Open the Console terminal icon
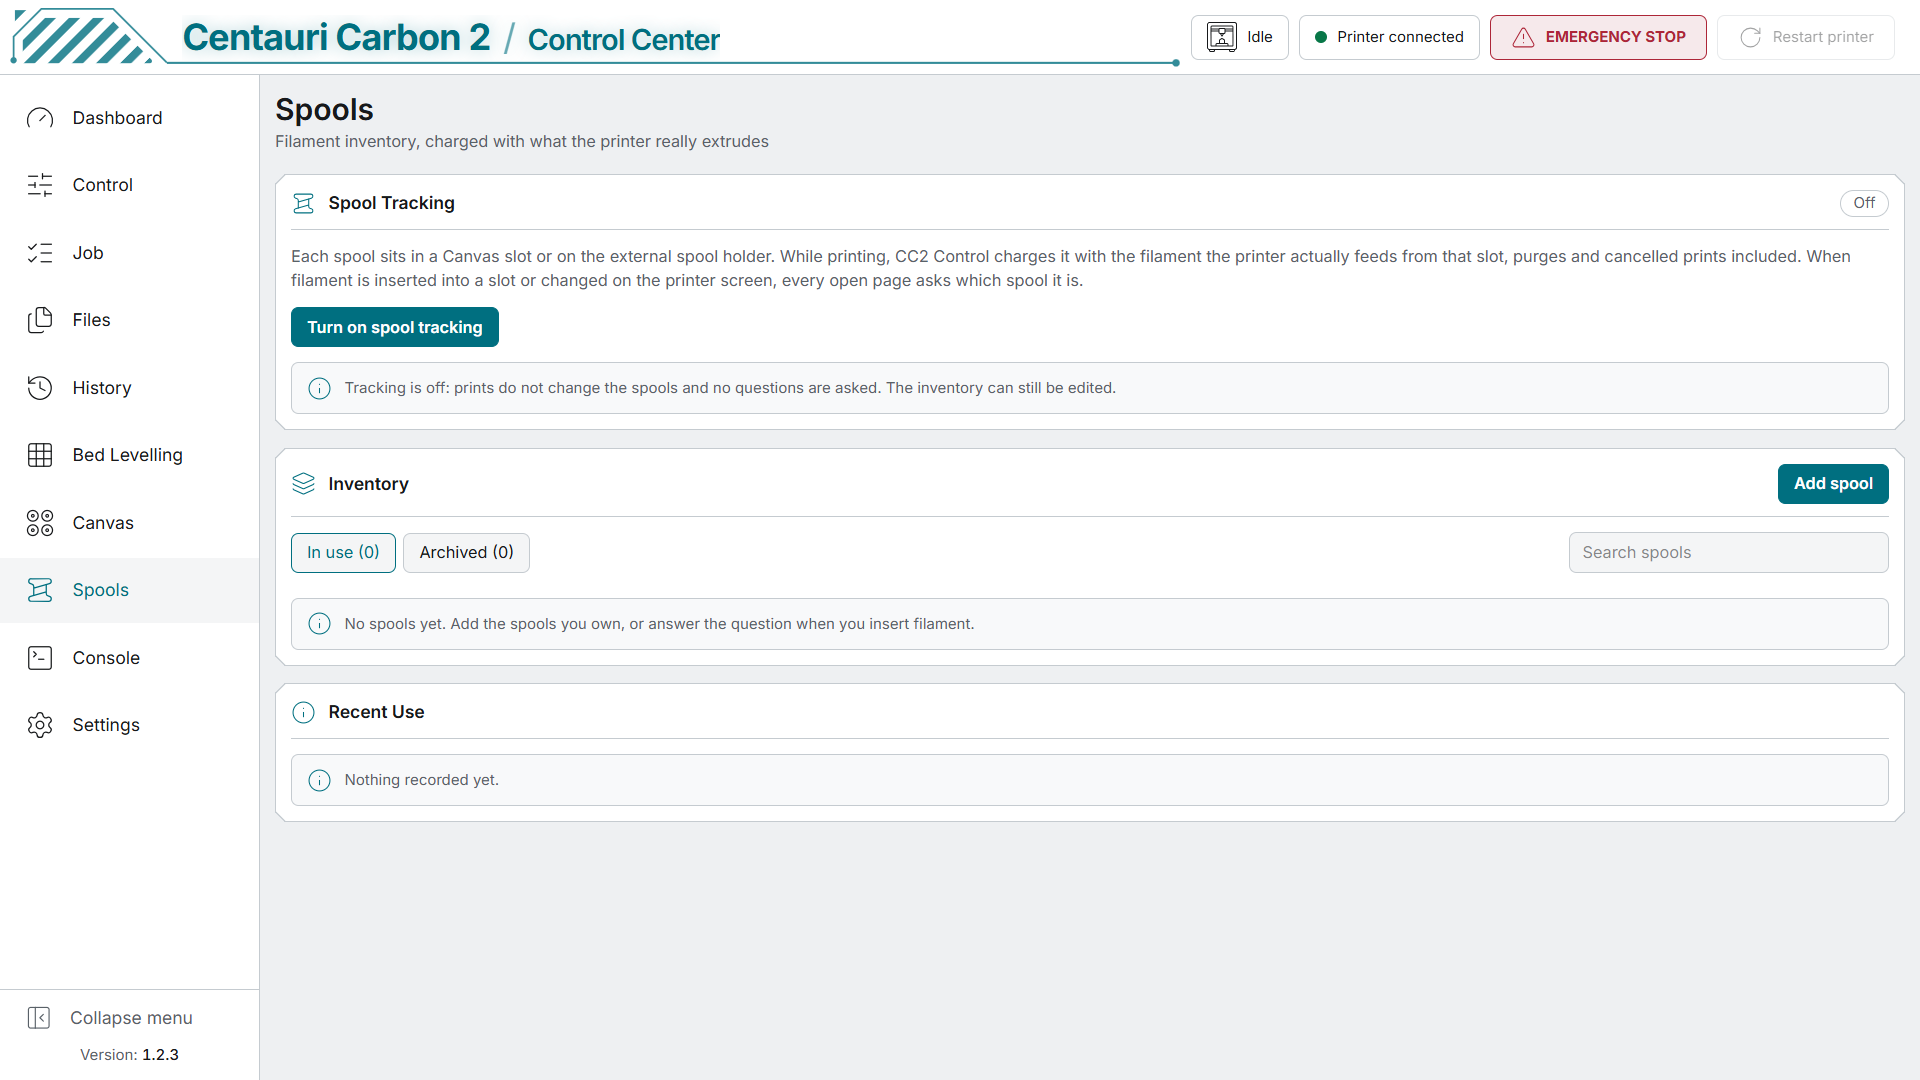The height and width of the screenshot is (1080, 1920). coord(40,658)
